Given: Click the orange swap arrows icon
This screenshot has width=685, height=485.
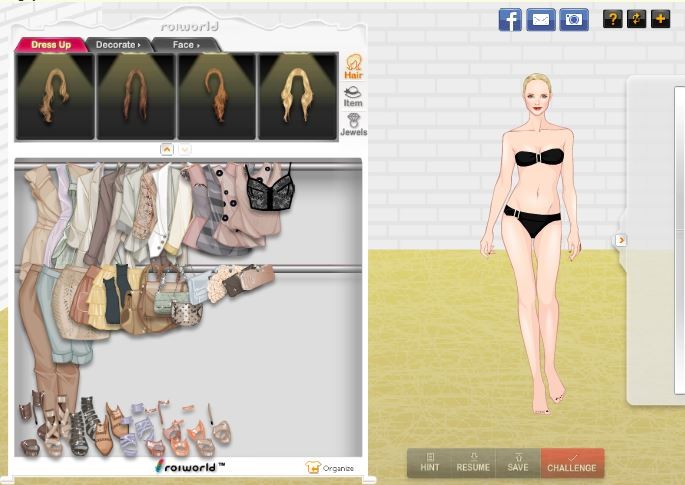Looking at the screenshot, I should (636, 19).
